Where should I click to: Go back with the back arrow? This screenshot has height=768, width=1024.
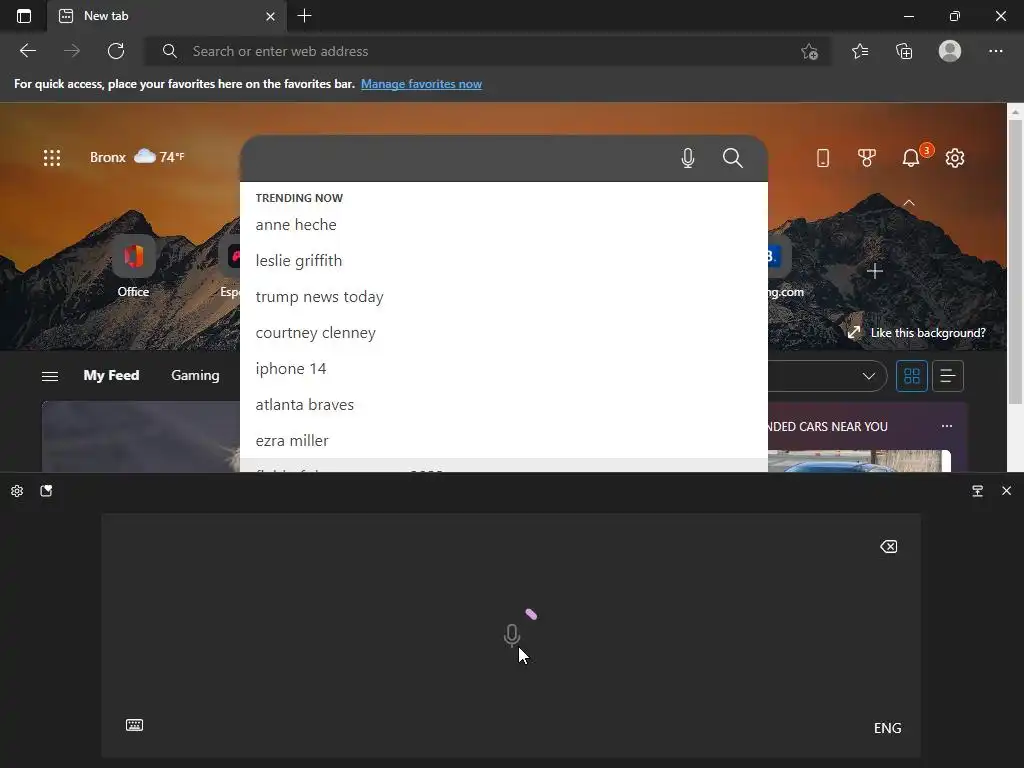[27, 51]
